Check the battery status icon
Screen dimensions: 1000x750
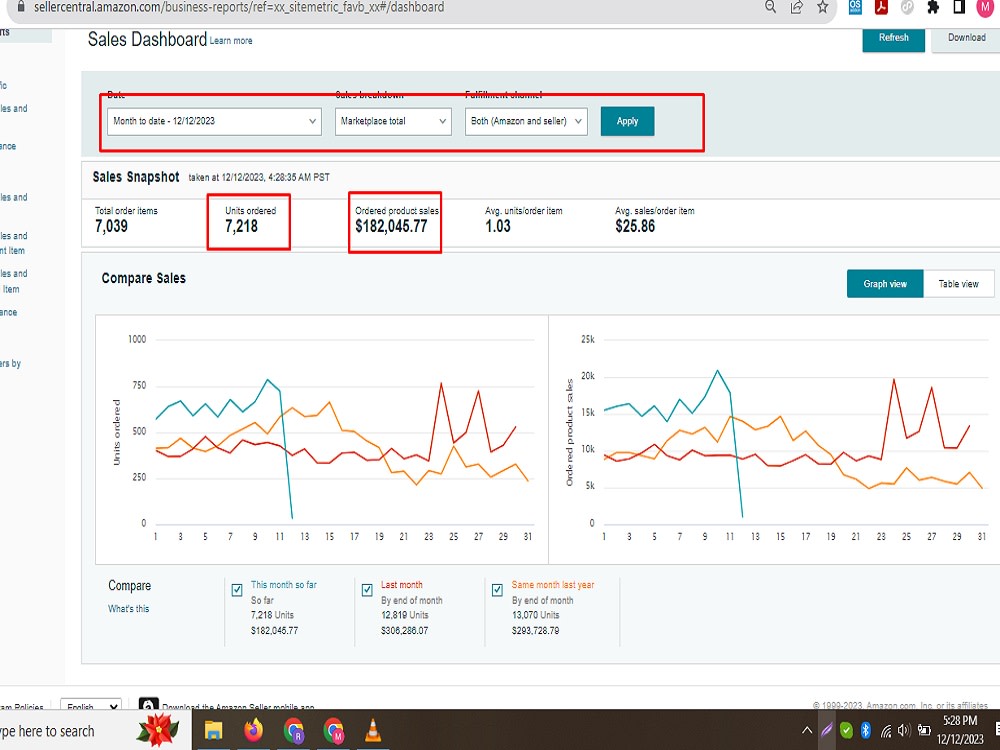[924, 730]
